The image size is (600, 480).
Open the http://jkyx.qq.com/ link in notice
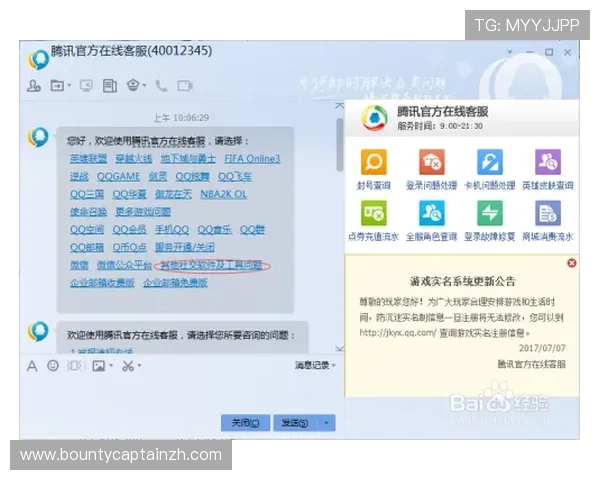pyautogui.click(x=398, y=333)
